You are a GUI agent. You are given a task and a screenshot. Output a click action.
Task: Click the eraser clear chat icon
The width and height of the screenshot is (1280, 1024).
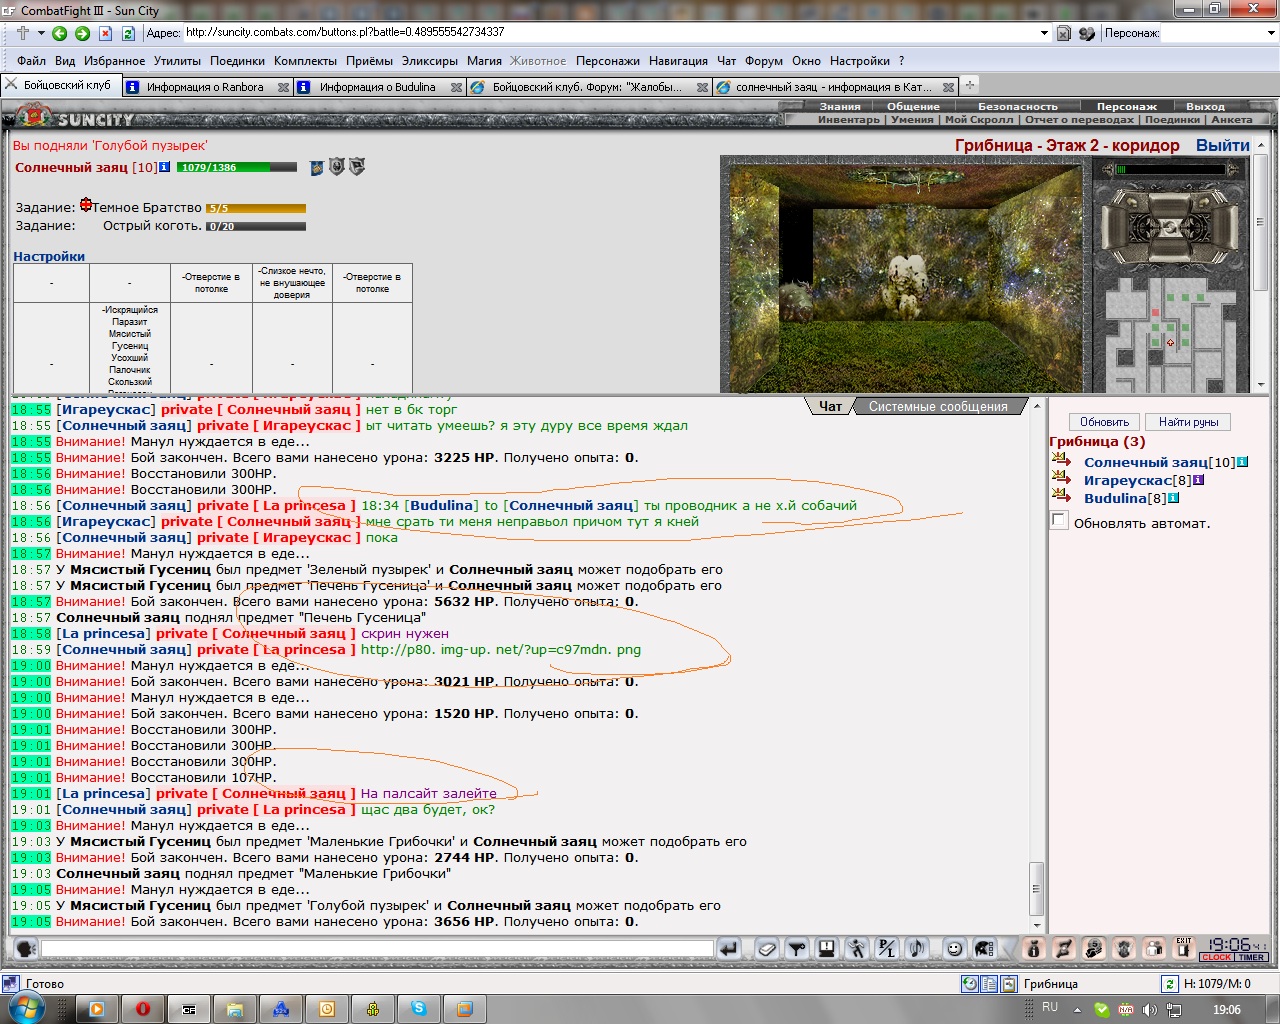(767, 948)
